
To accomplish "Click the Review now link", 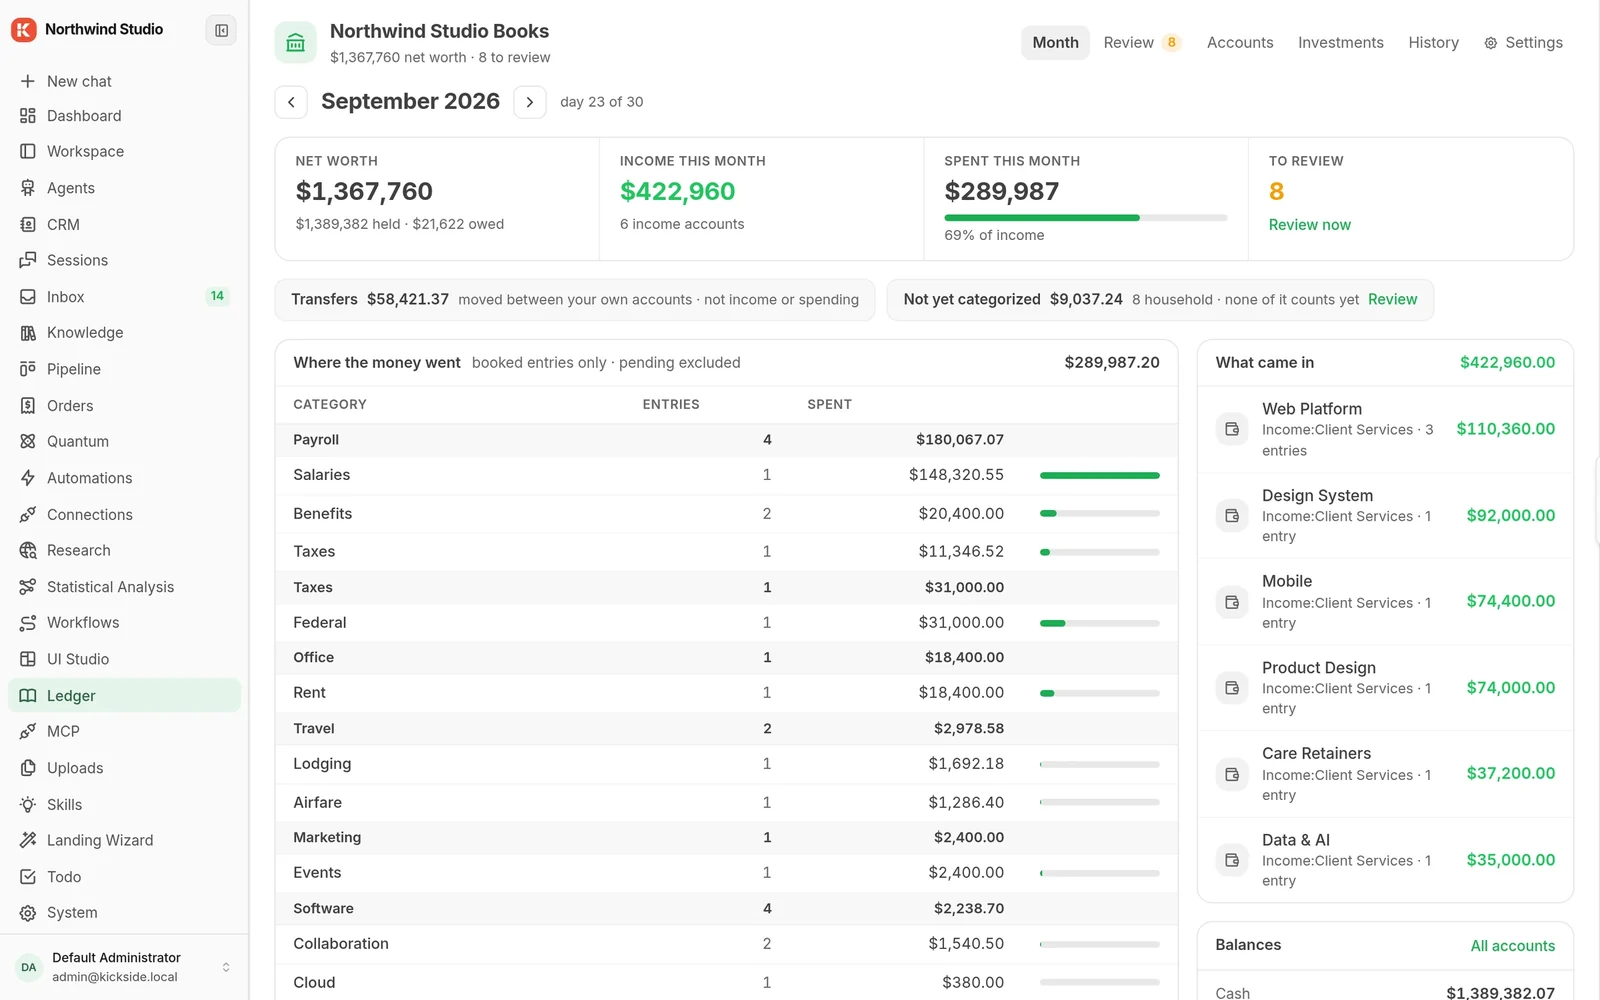I will coord(1309,225).
